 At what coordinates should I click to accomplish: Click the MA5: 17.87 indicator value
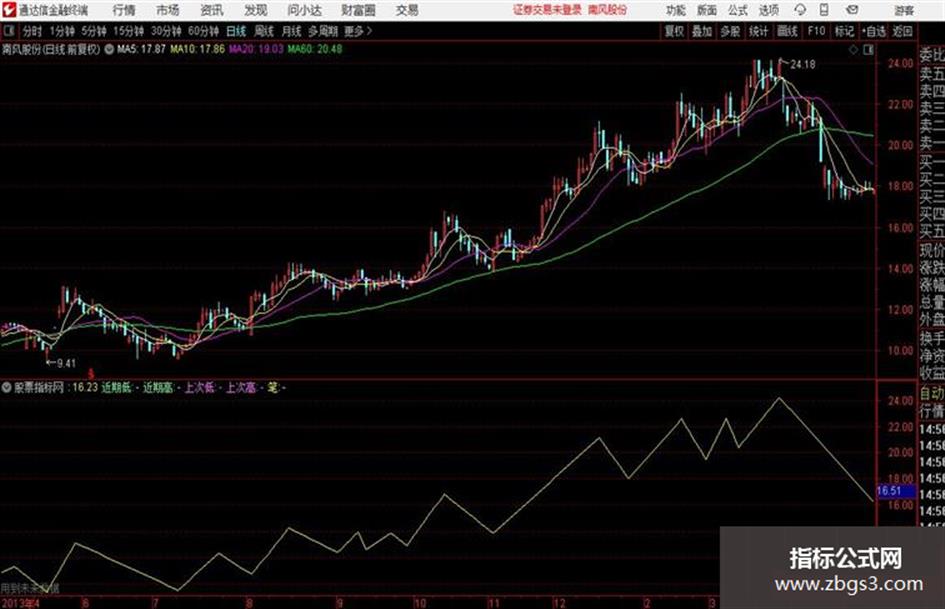(x=141, y=49)
